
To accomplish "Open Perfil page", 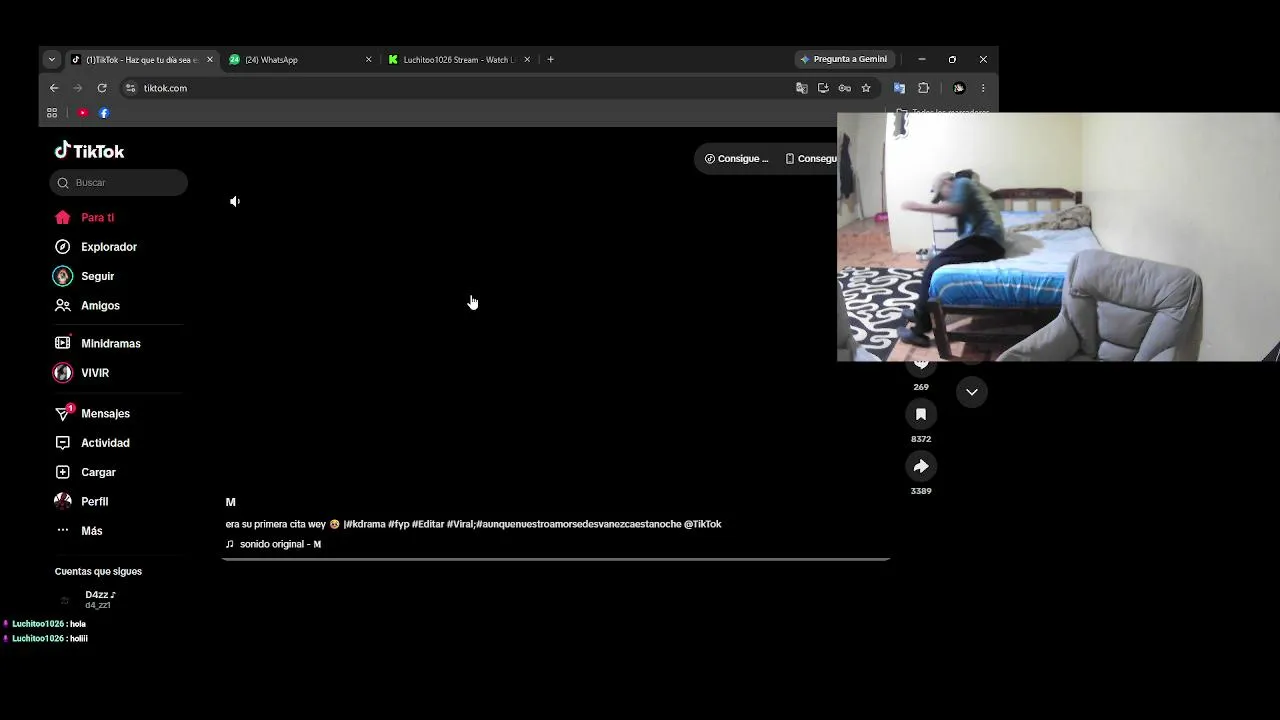I will [82, 501].
